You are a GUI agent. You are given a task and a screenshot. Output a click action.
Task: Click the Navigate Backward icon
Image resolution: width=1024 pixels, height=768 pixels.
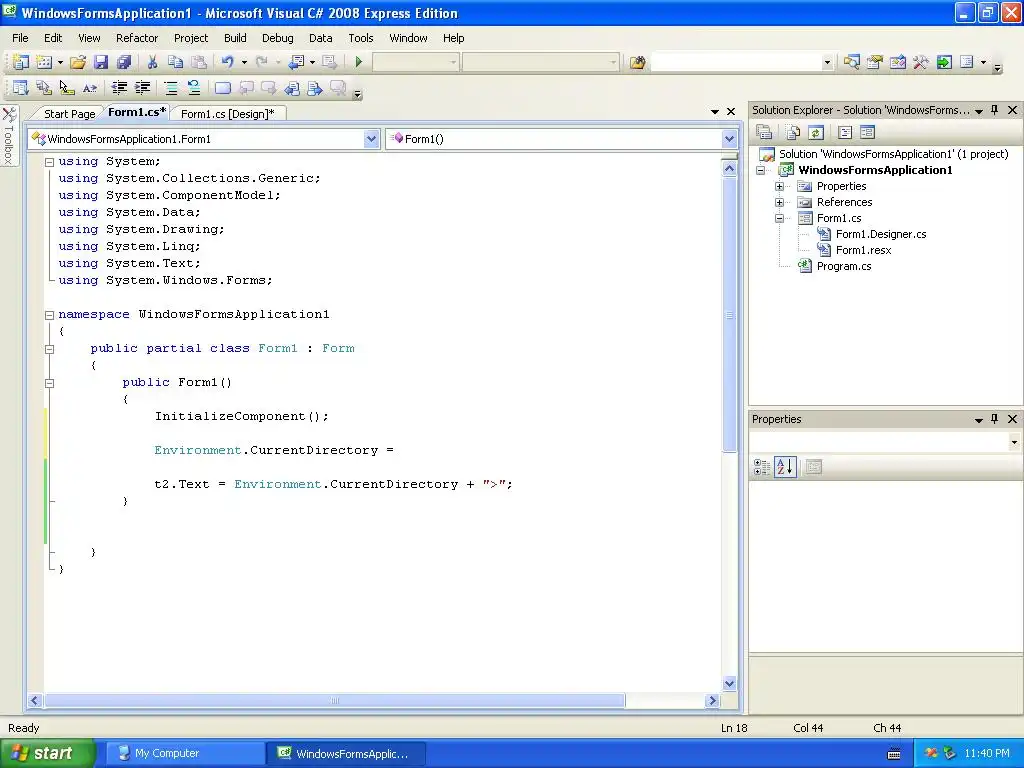point(296,62)
